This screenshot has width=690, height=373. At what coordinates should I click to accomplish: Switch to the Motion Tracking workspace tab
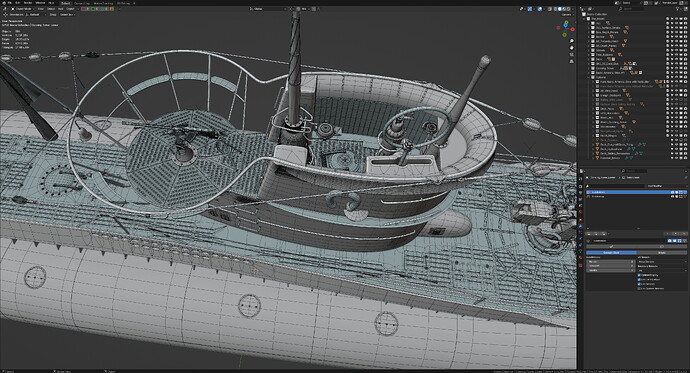click(x=103, y=3)
